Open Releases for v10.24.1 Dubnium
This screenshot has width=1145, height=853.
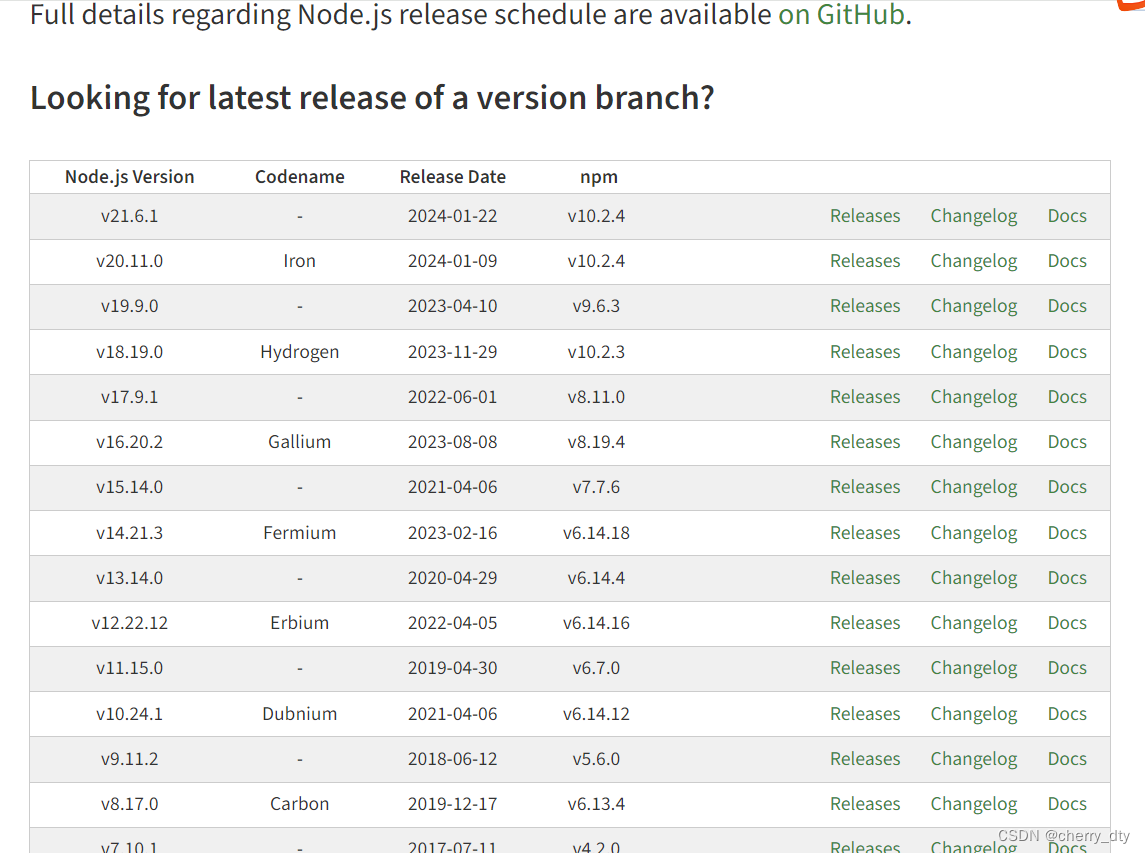tap(865, 714)
